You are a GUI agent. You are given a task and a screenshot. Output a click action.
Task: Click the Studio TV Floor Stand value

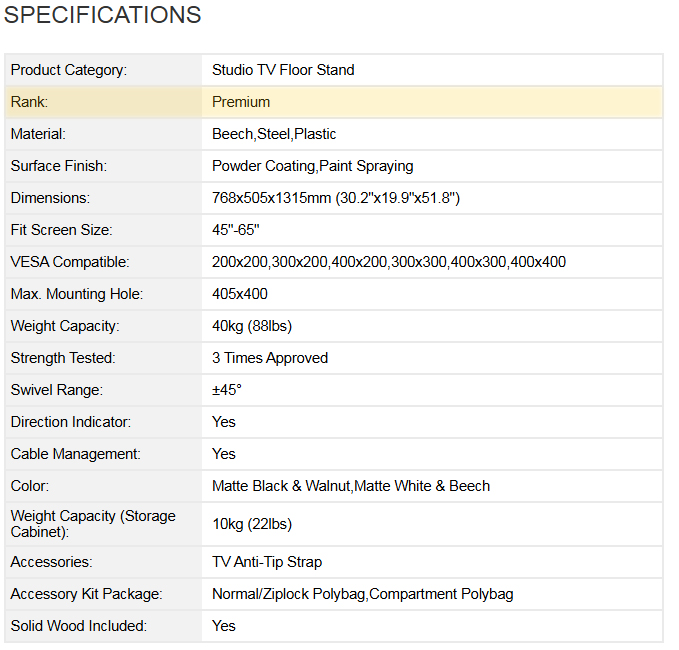point(283,70)
